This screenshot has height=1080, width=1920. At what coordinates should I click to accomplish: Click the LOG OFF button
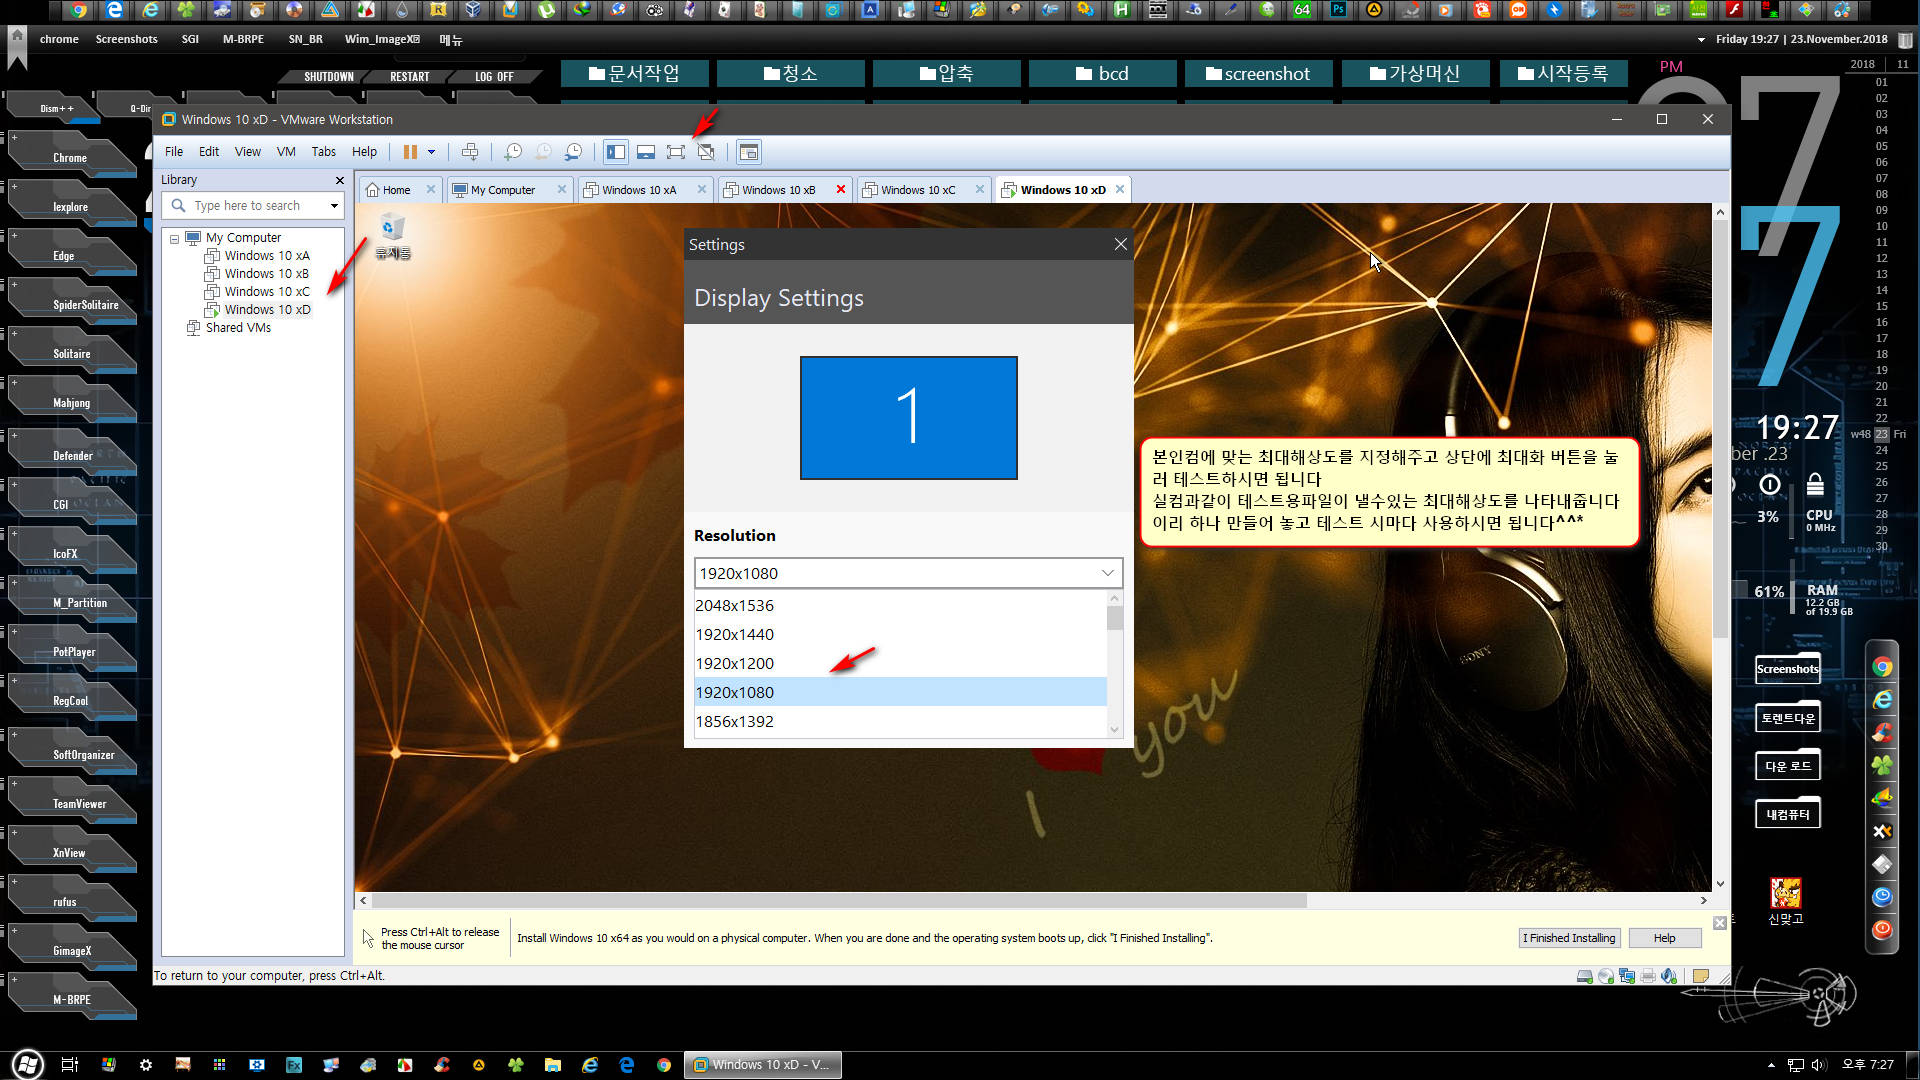[x=494, y=77]
